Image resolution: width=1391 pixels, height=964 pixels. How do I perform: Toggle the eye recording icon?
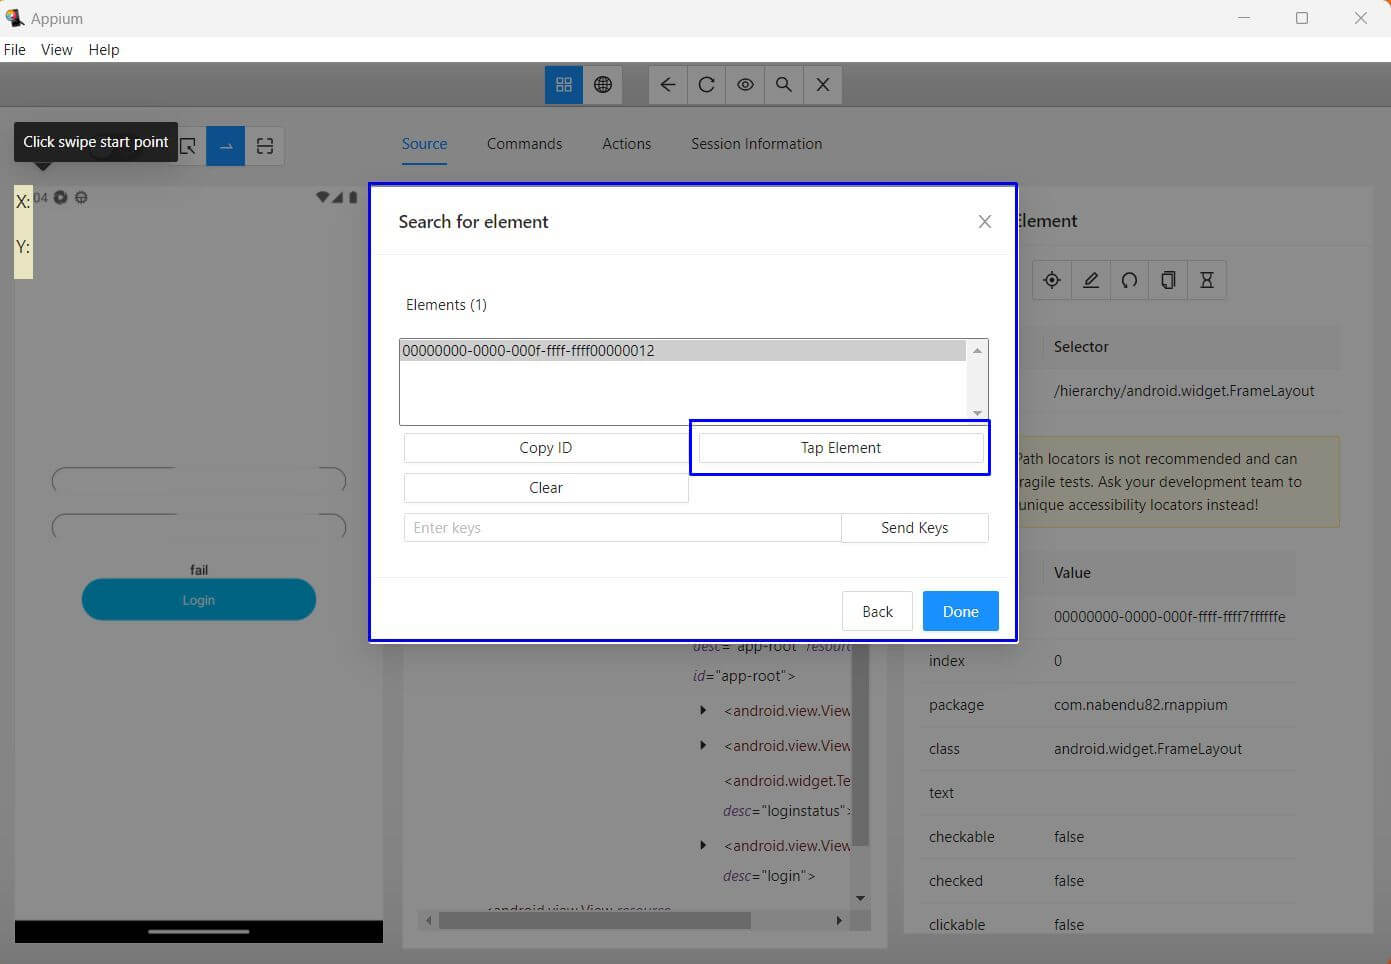pyautogui.click(x=745, y=85)
